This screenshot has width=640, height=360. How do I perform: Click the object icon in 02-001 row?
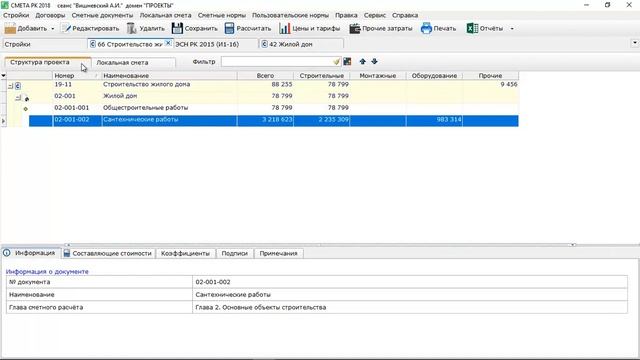[x=27, y=99]
